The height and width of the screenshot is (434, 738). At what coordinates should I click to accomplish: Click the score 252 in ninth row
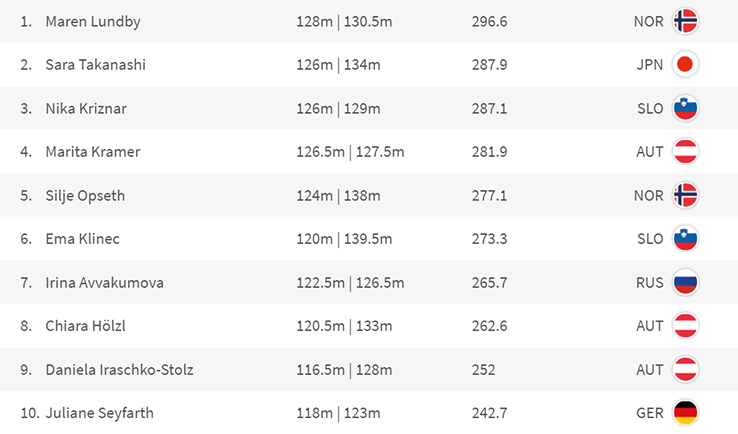point(483,370)
